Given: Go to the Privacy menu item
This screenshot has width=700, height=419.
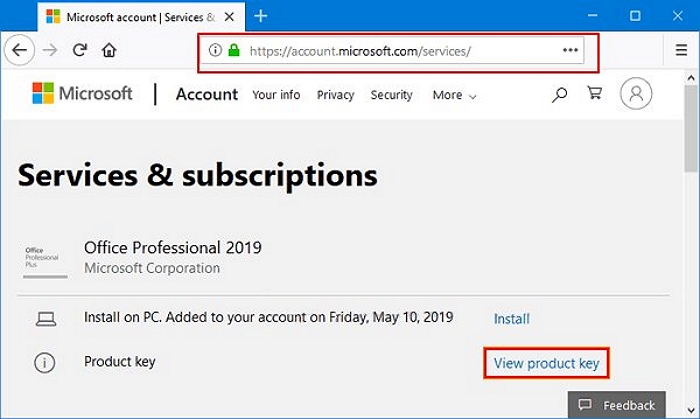Looking at the screenshot, I should (335, 95).
